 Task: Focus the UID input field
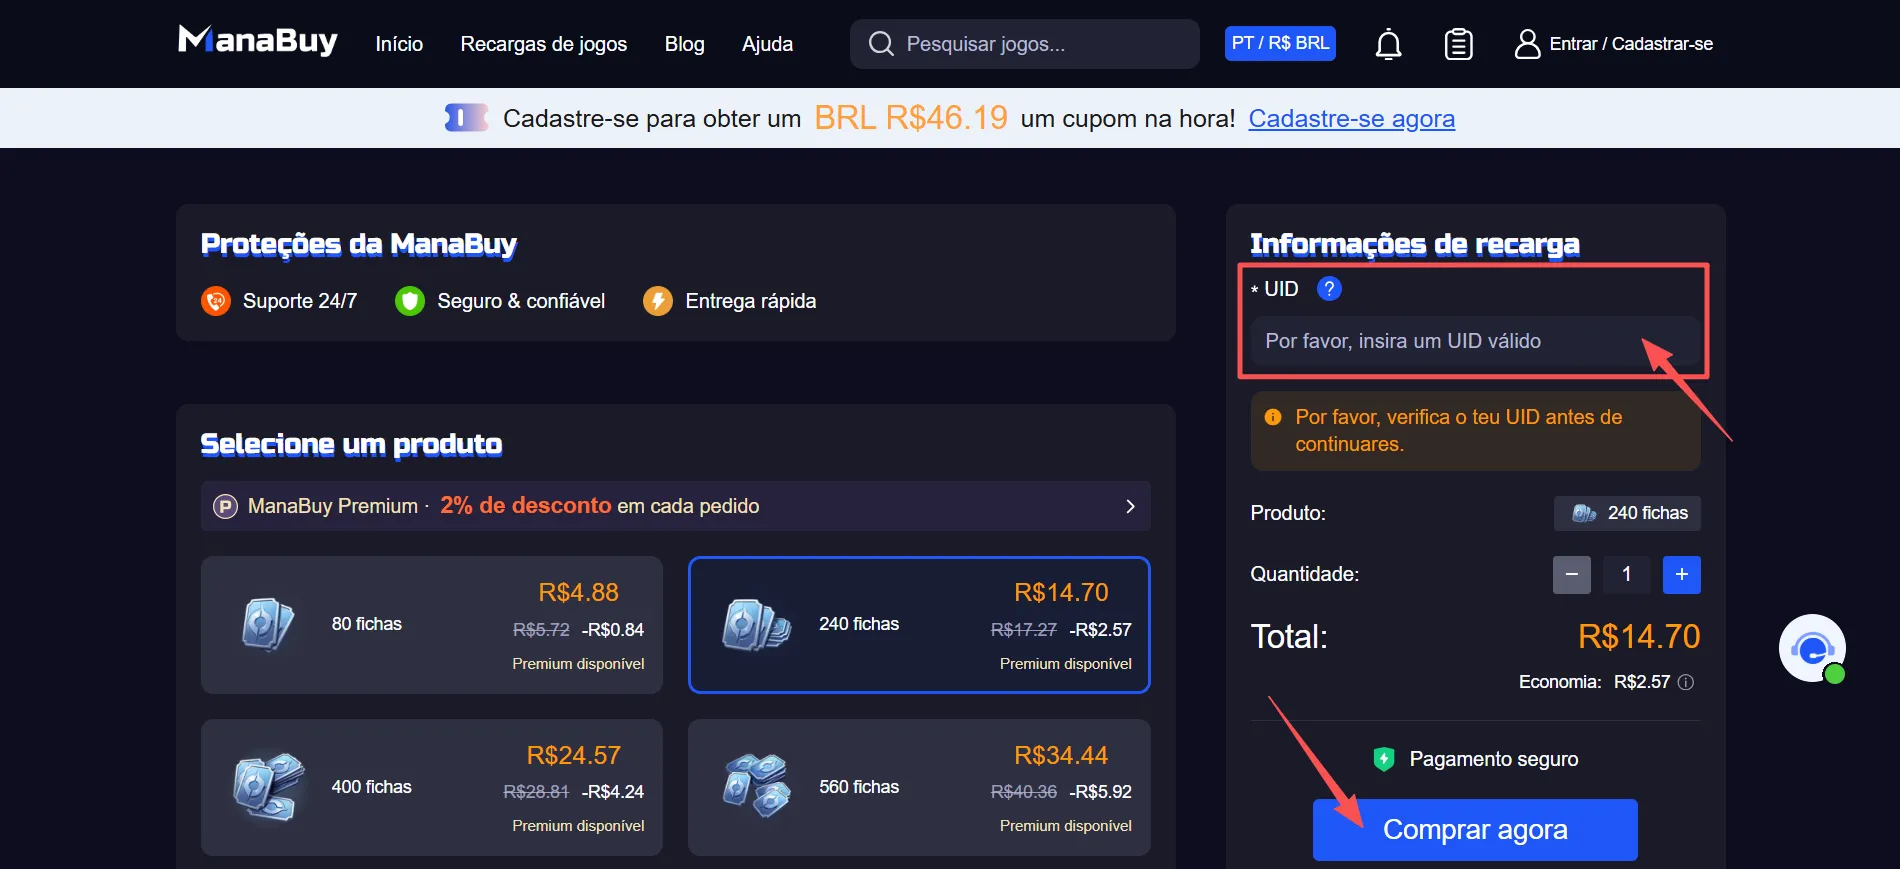[1475, 341]
